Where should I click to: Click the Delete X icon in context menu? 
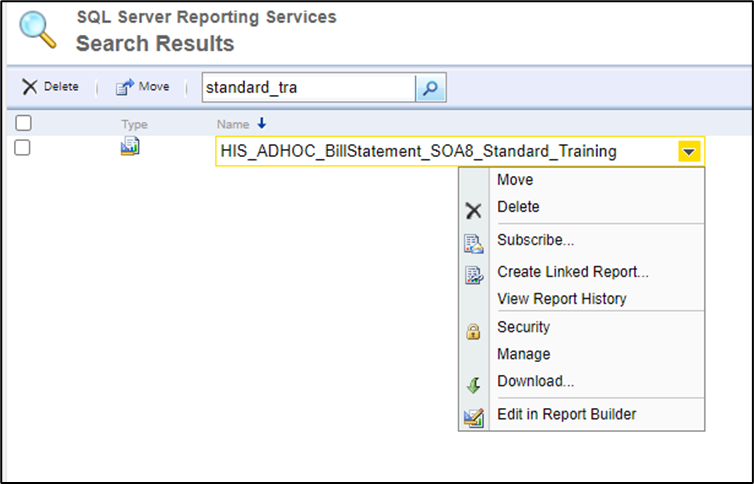pyautogui.click(x=474, y=210)
